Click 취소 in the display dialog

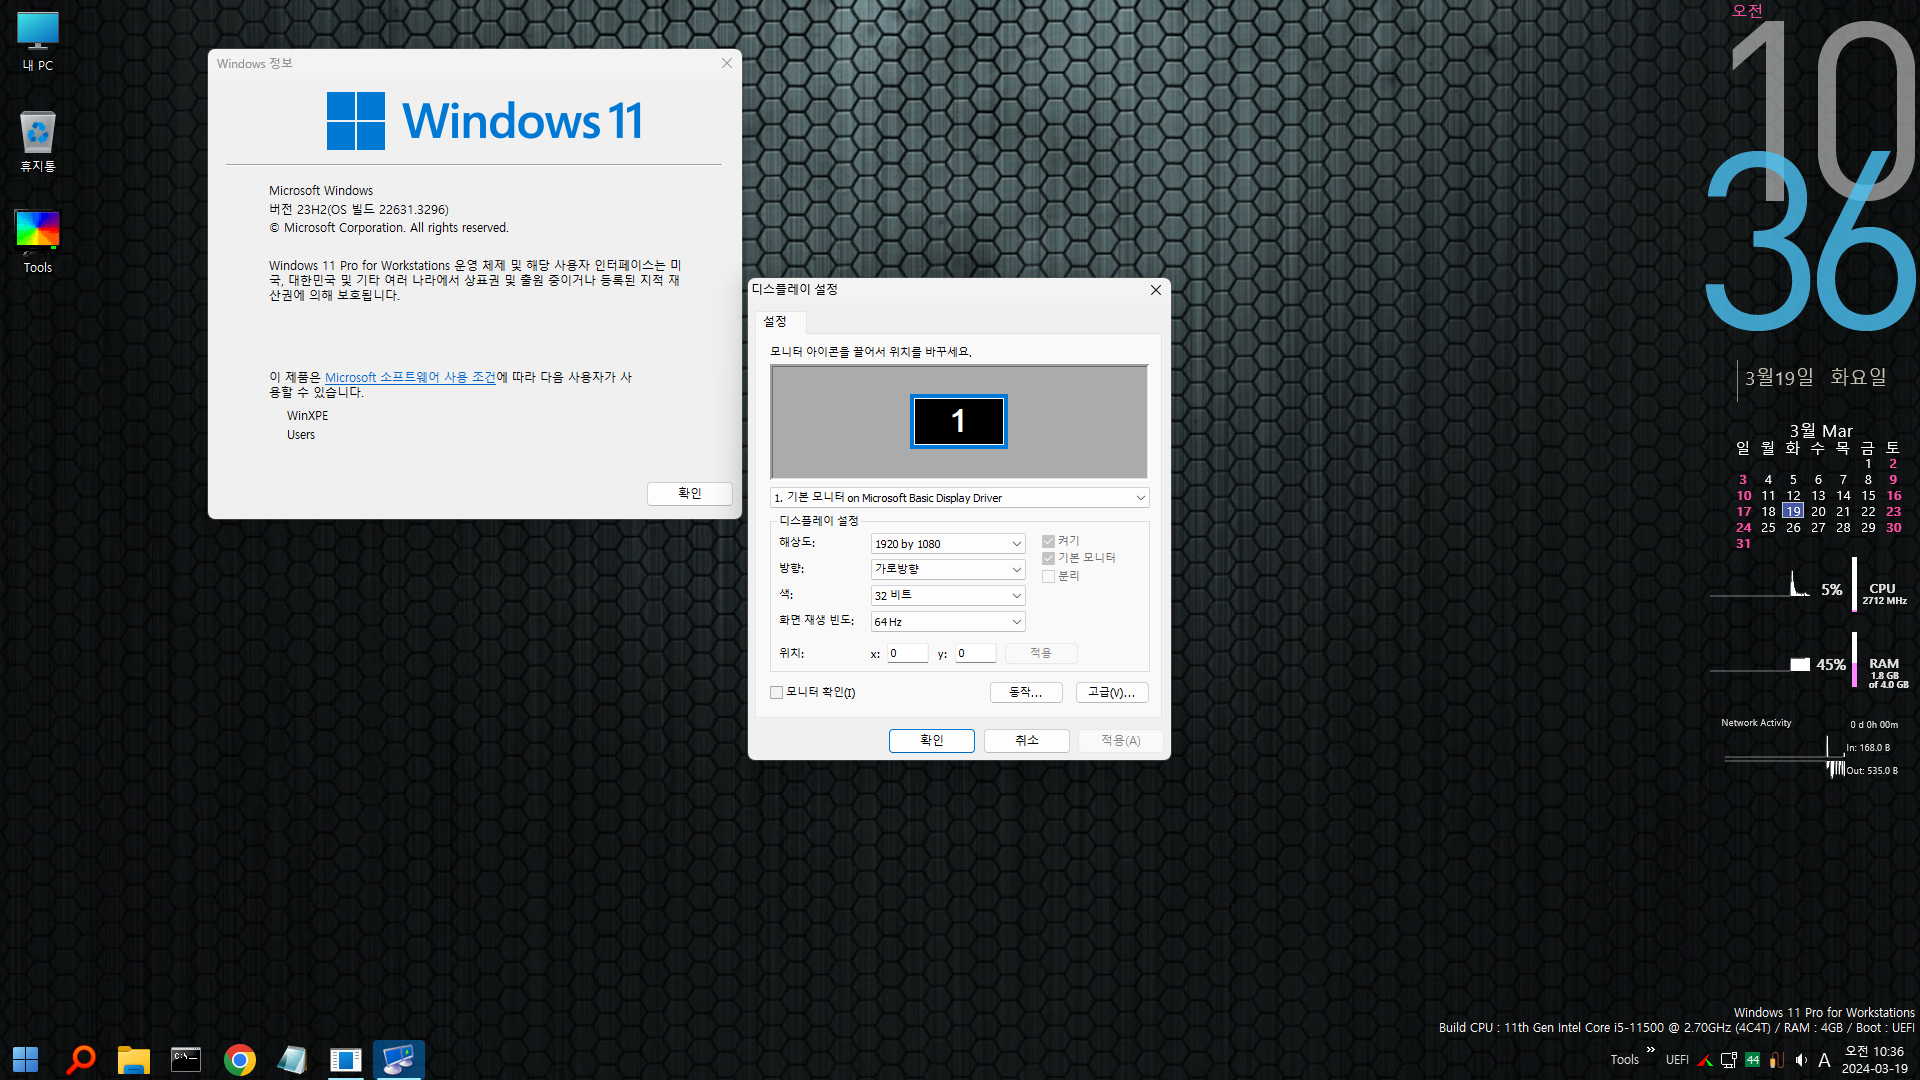click(1027, 740)
